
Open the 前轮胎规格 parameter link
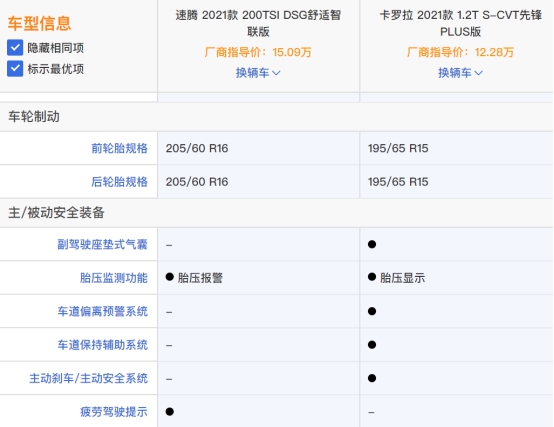coord(119,148)
